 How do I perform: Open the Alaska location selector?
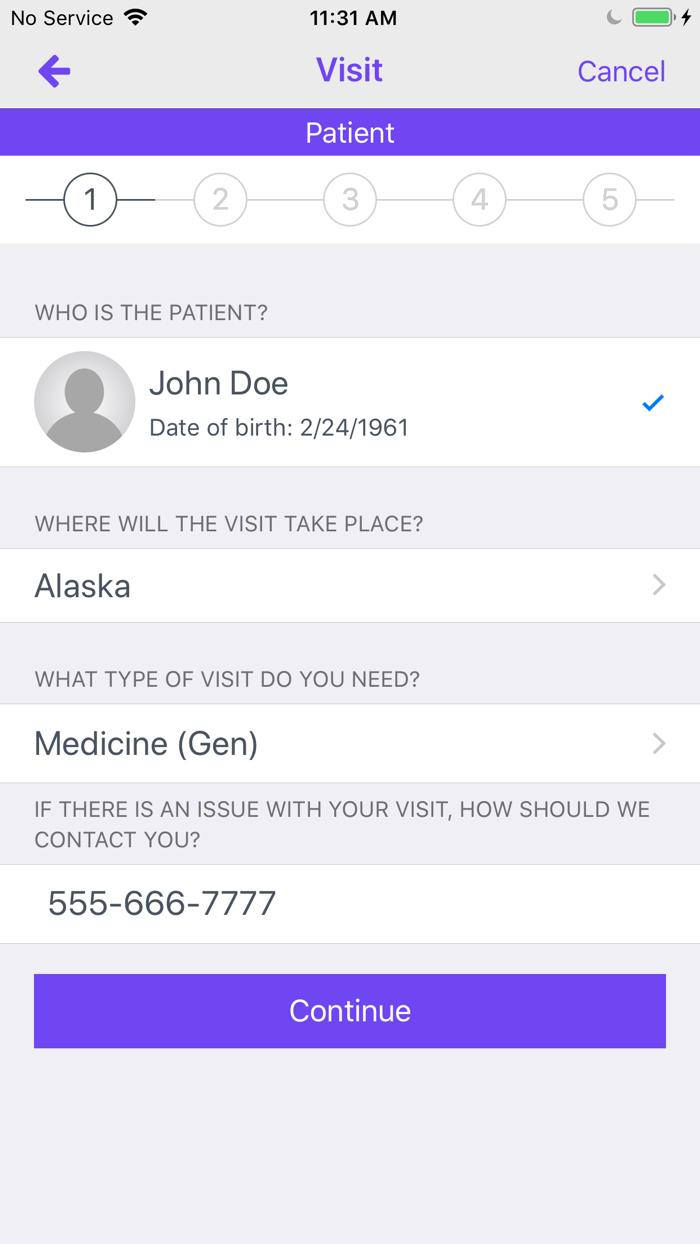[x=350, y=585]
